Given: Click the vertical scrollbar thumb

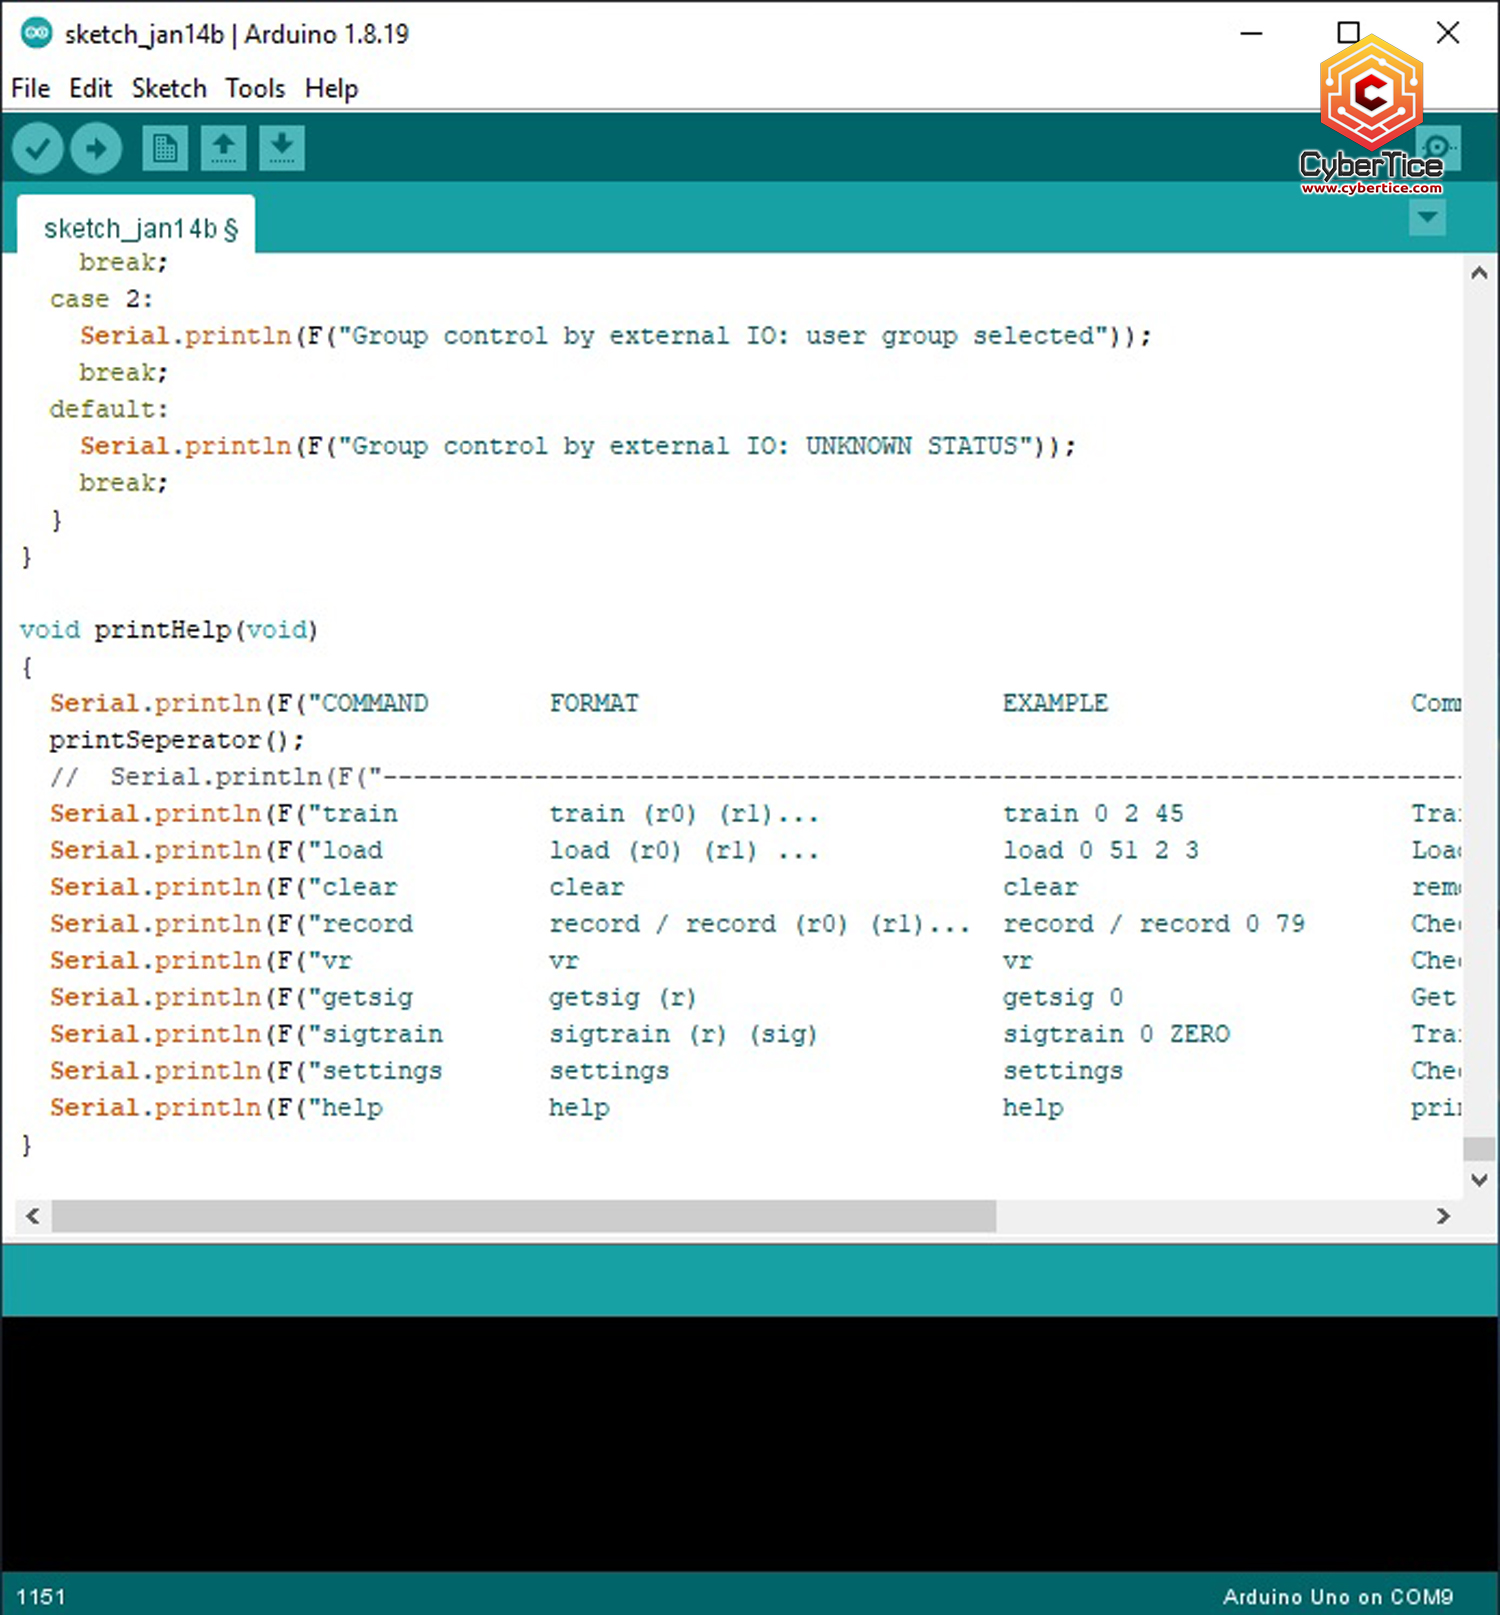Looking at the screenshot, I should point(1479,1148).
